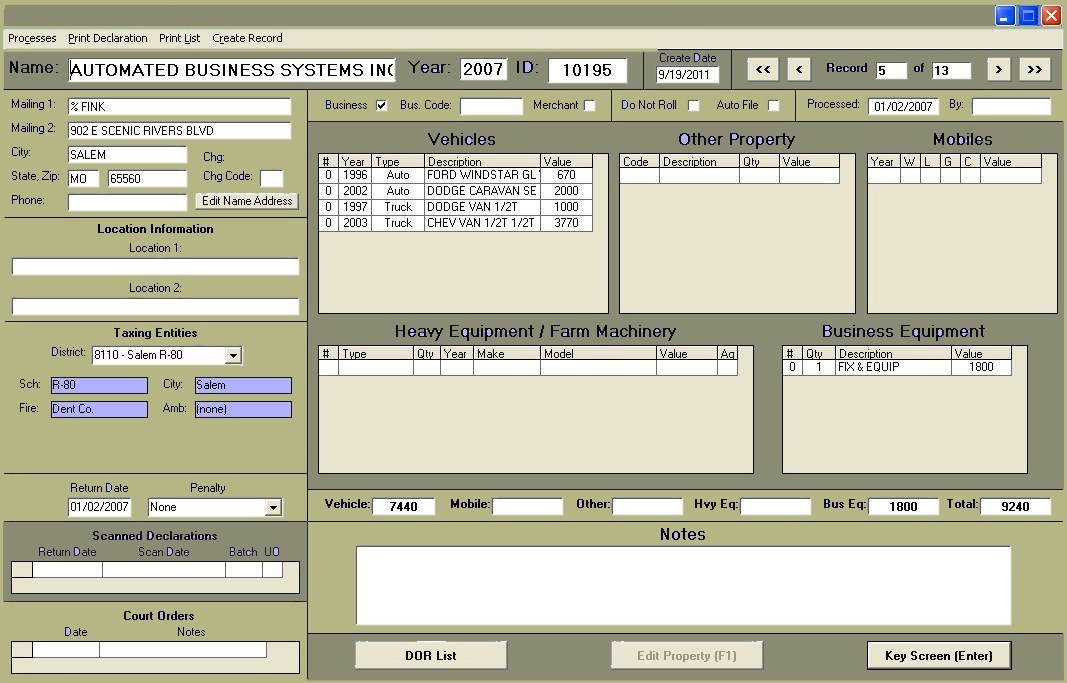This screenshot has height=683, width=1067.
Task: Advance to the next record
Action: 998,69
